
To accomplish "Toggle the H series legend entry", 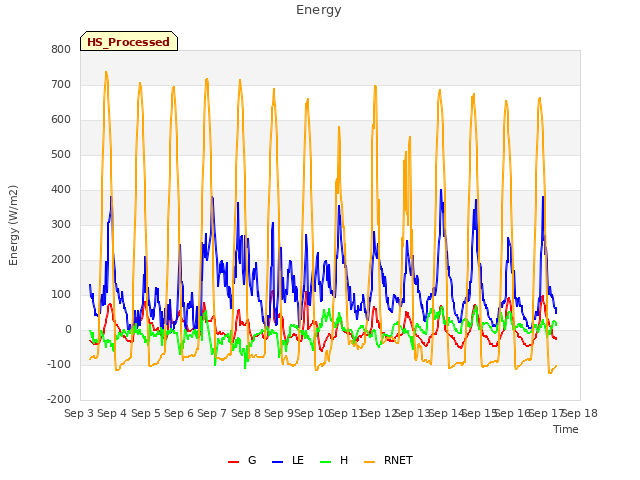I will pyautogui.click(x=334, y=461).
